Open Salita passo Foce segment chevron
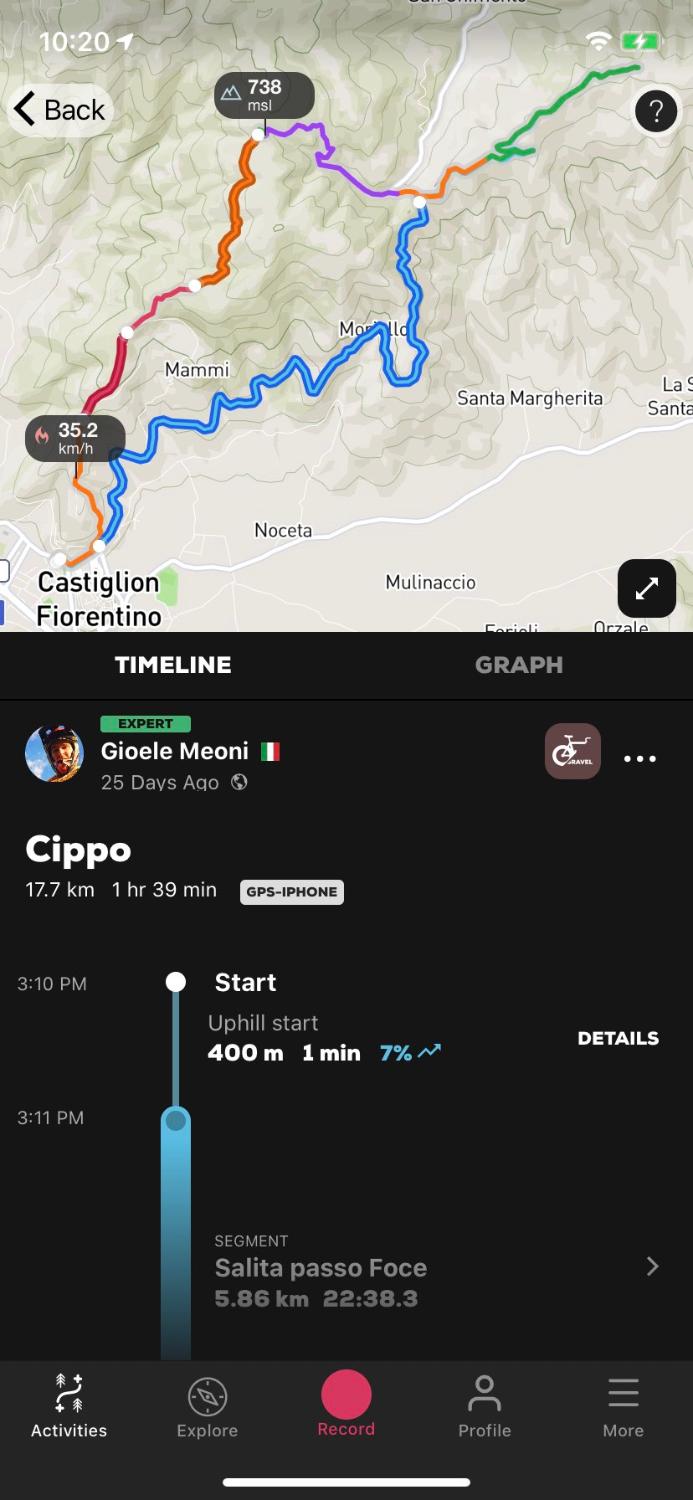This screenshot has height=1500, width=693. [x=653, y=1267]
